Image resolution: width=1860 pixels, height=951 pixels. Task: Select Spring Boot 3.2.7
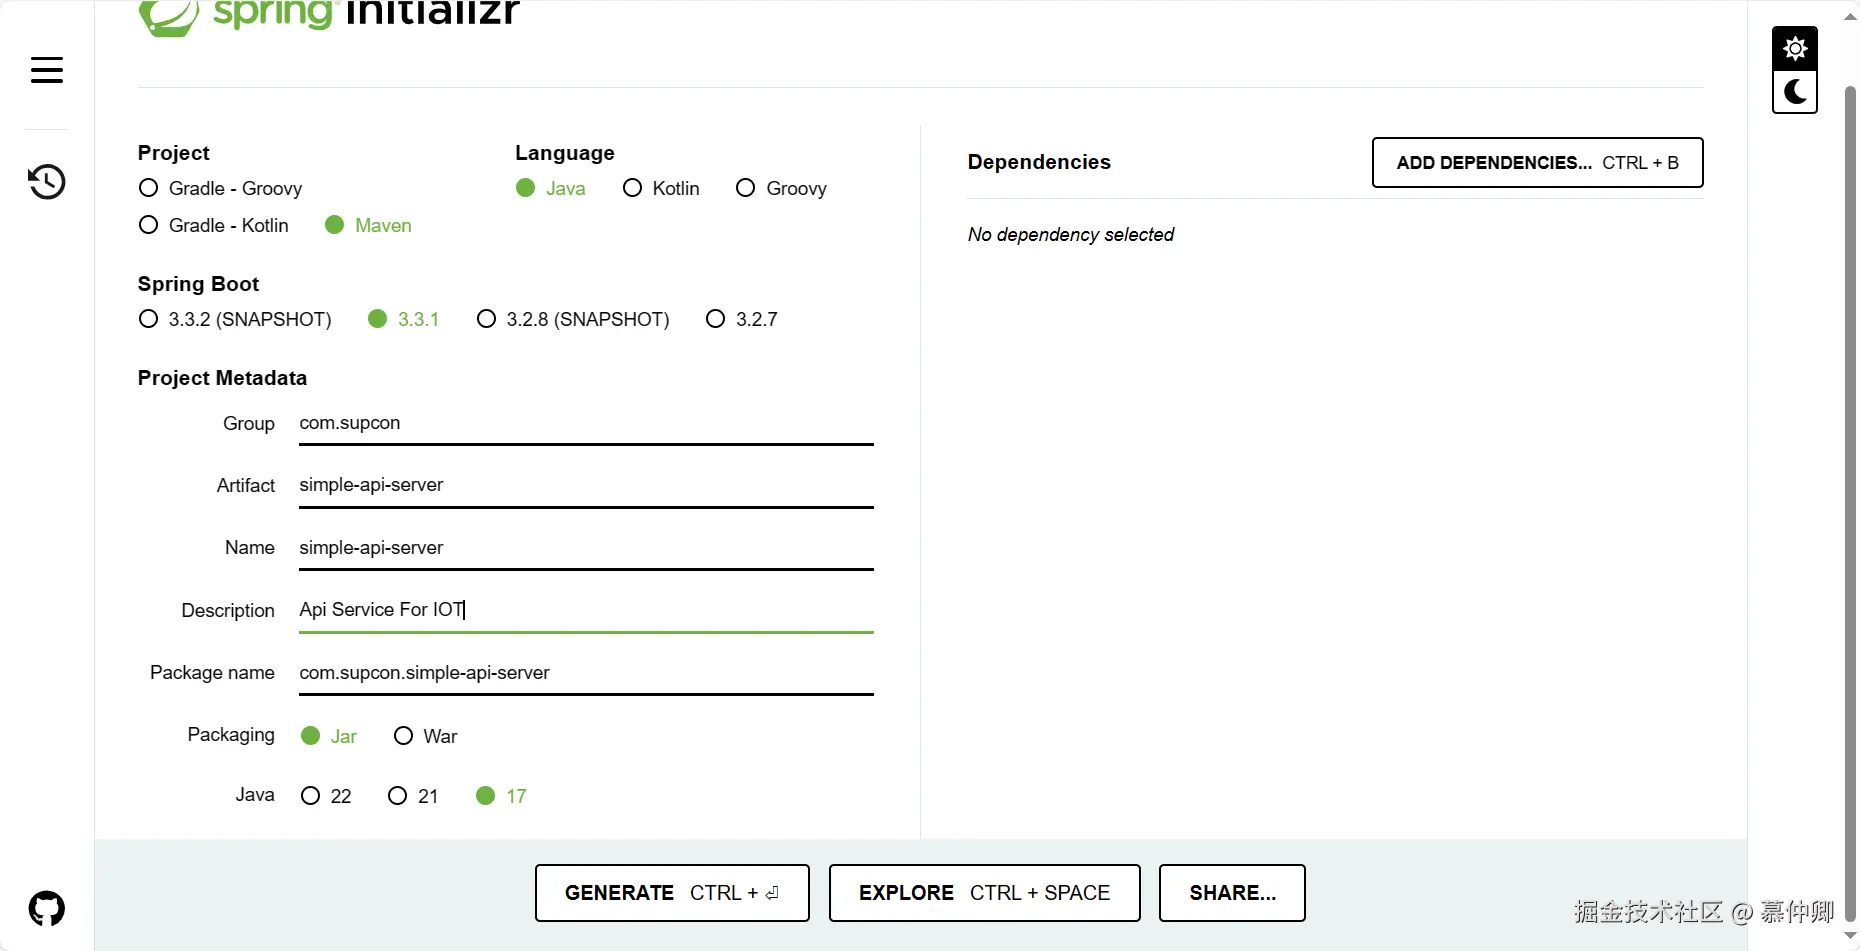[741, 319]
